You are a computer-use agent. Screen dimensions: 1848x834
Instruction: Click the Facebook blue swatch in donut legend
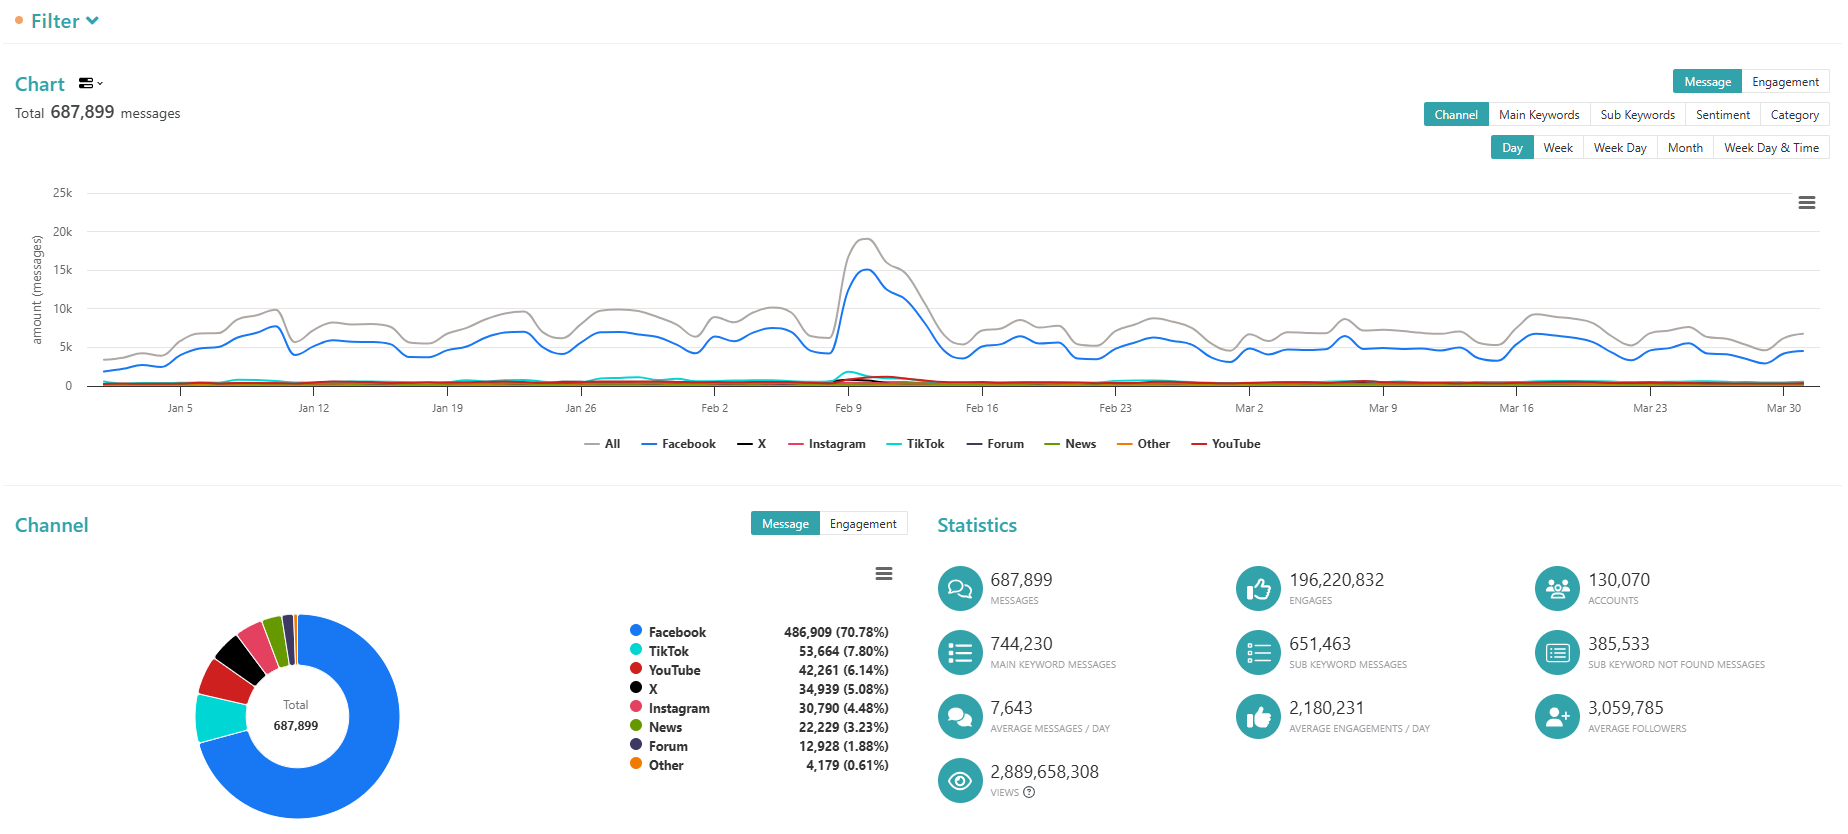pyautogui.click(x=636, y=631)
